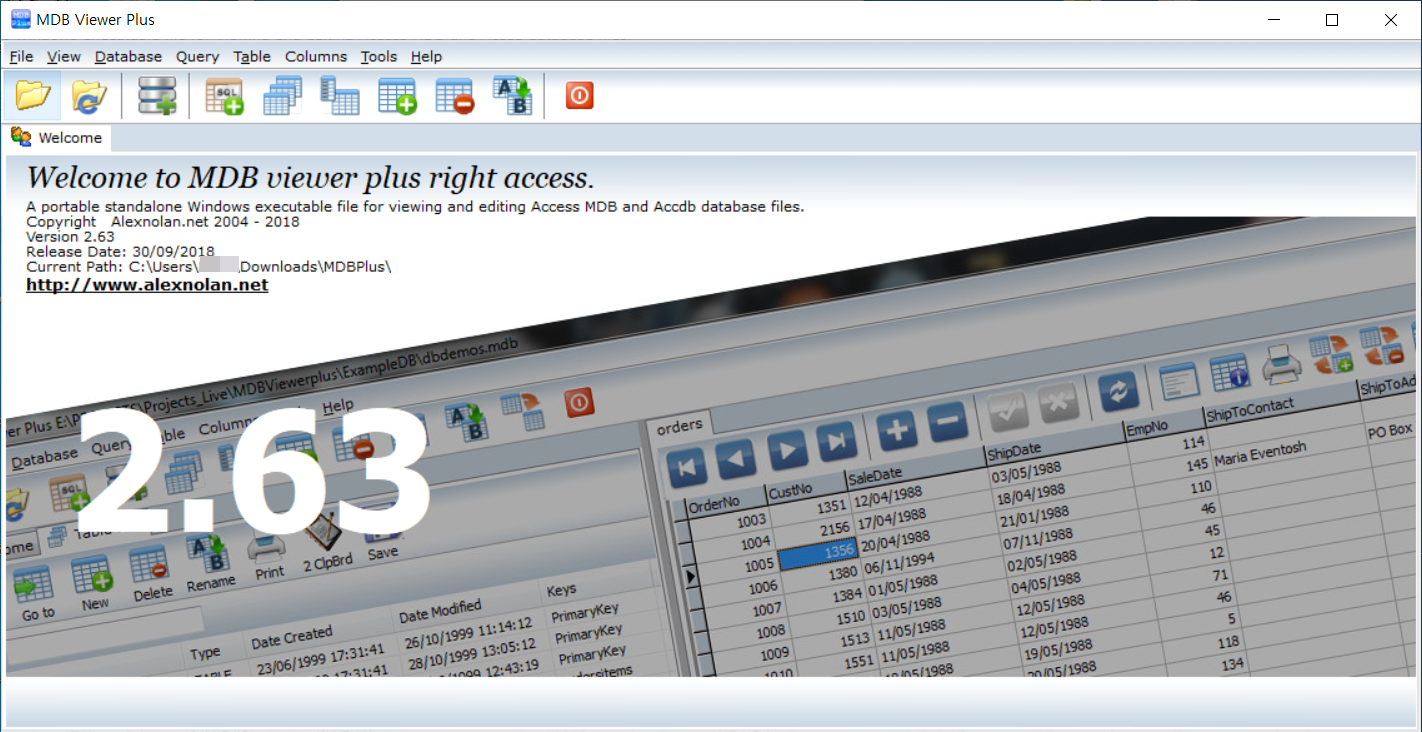Click the Welcome to MDB viewer plus heading
The width and height of the screenshot is (1422, 732).
(310, 179)
